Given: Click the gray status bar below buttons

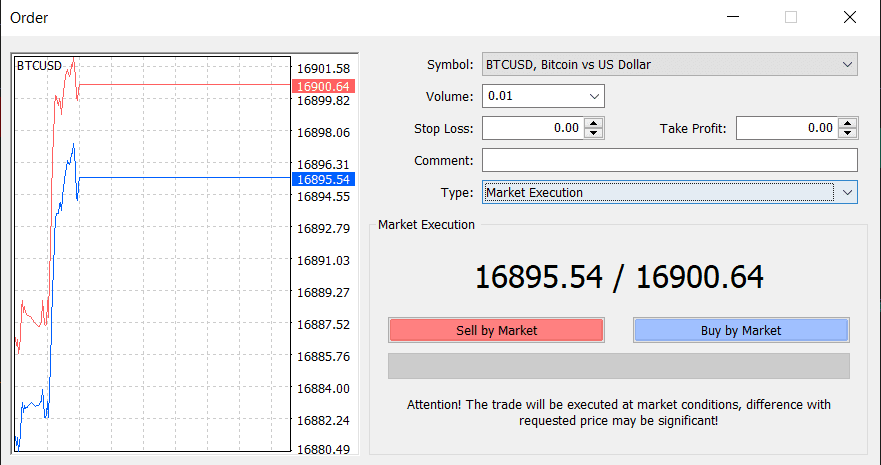Looking at the screenshot, I should point(619,366).
